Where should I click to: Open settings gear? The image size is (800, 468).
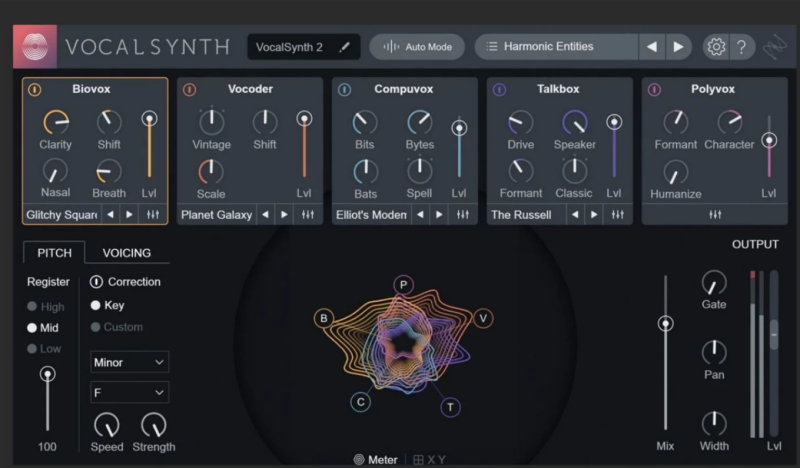pos(716,47)
